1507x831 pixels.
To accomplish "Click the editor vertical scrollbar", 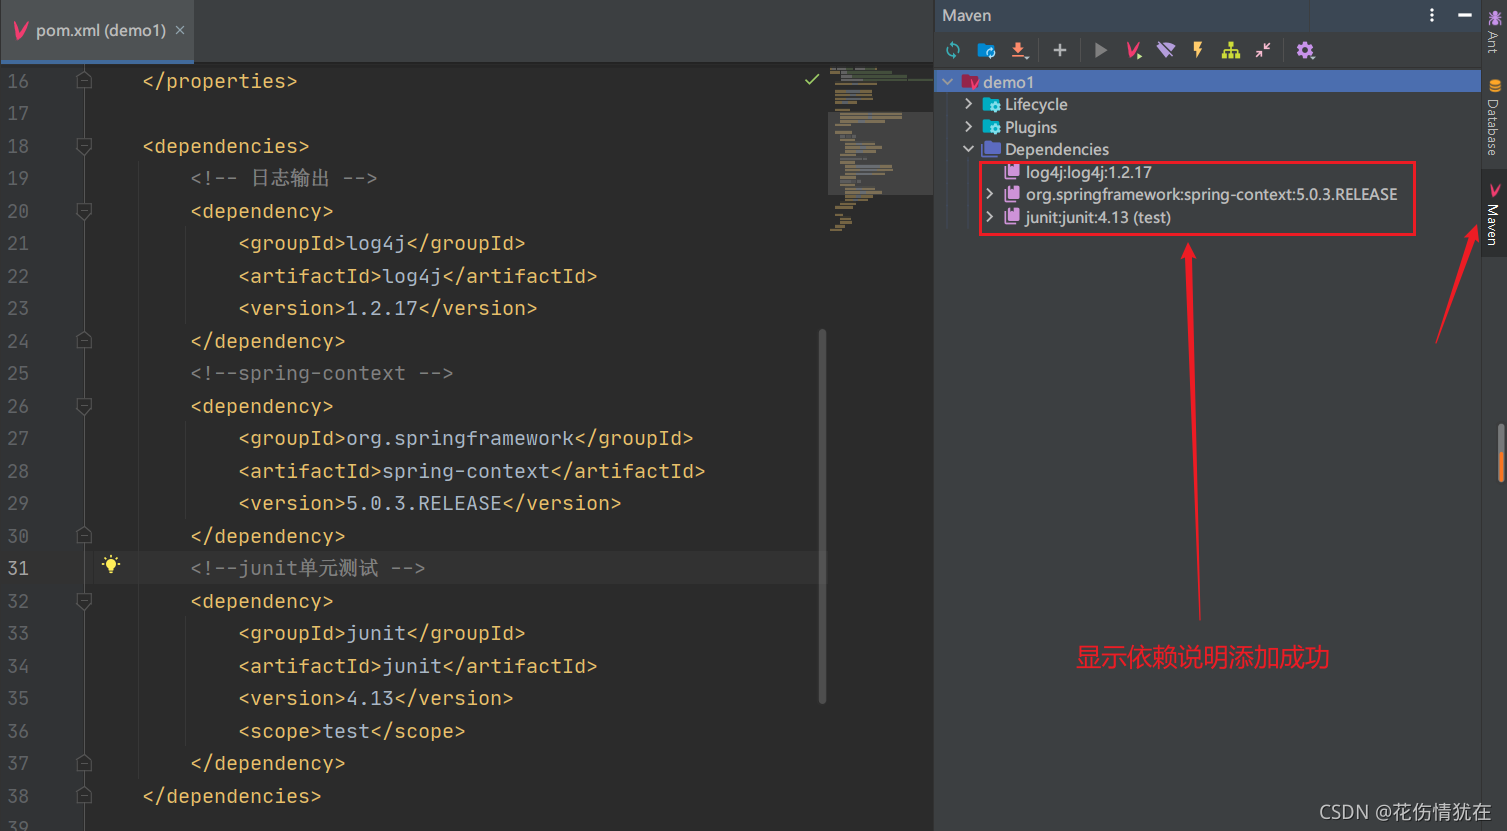I will 823,515.
